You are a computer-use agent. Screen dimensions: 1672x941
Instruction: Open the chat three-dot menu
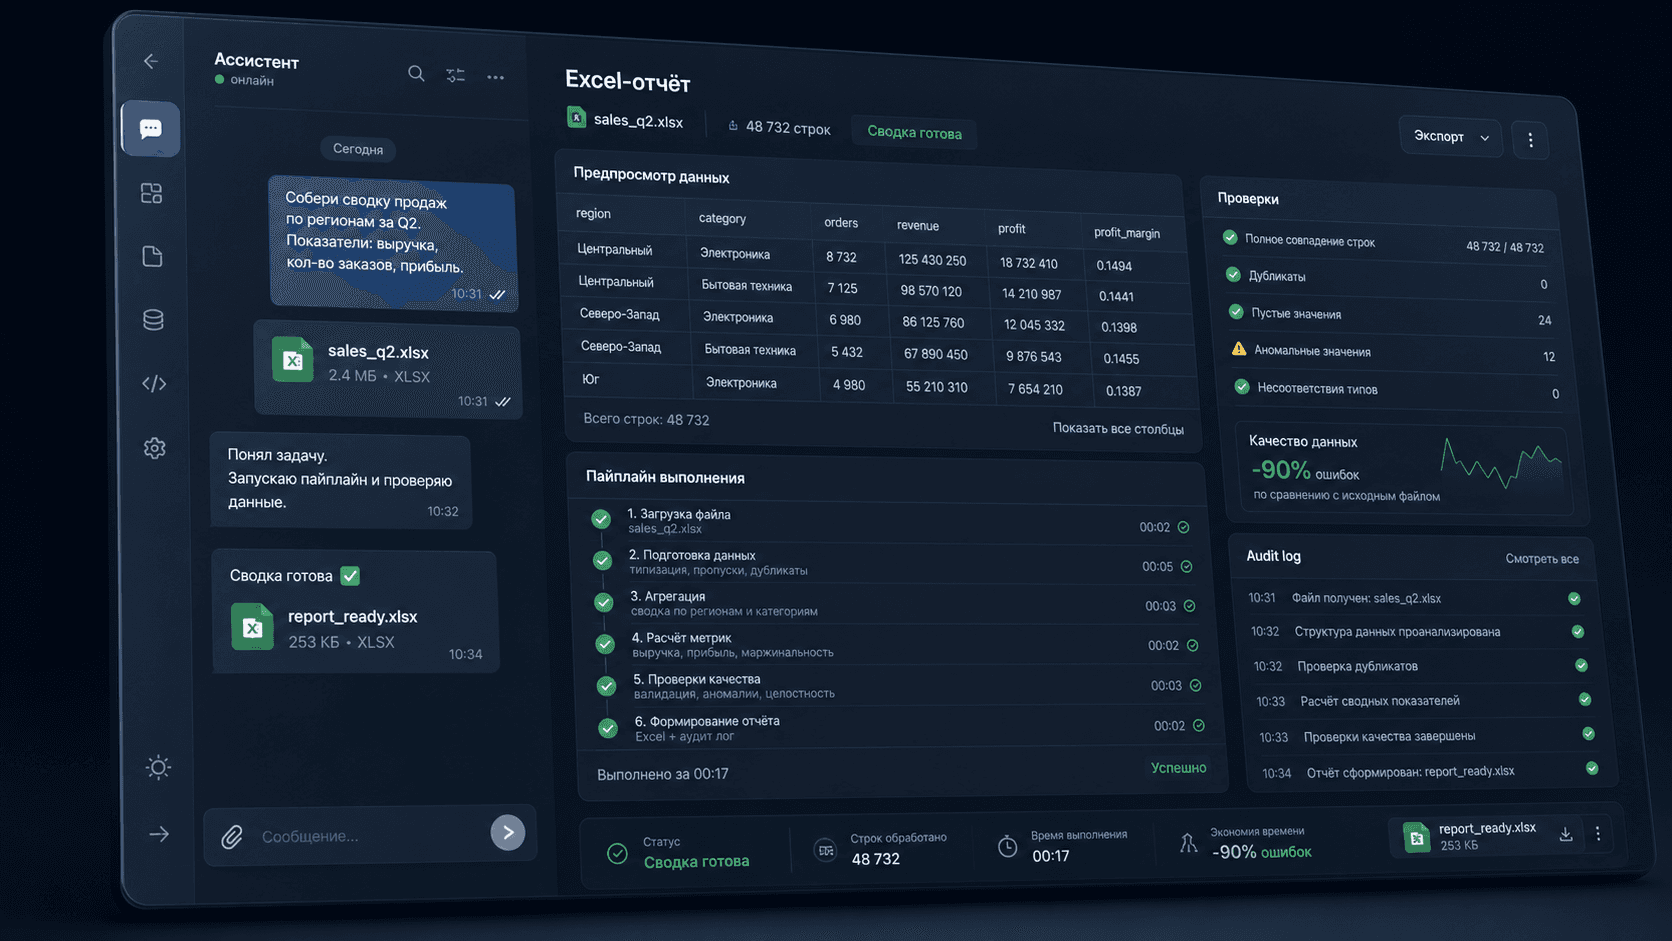[x=496, y=77]
